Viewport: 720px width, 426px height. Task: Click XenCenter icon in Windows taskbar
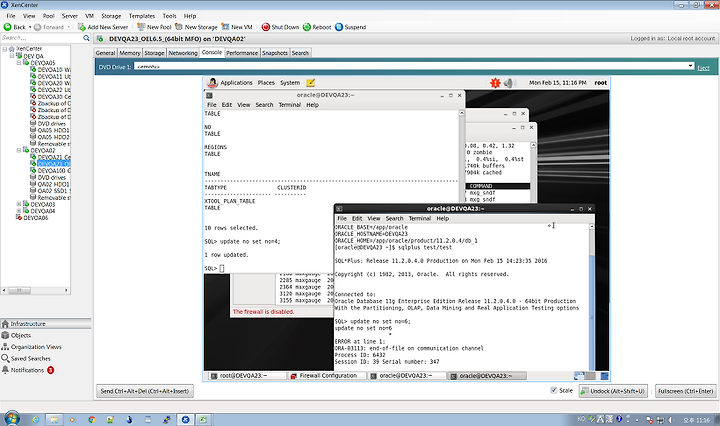point(186,419)
